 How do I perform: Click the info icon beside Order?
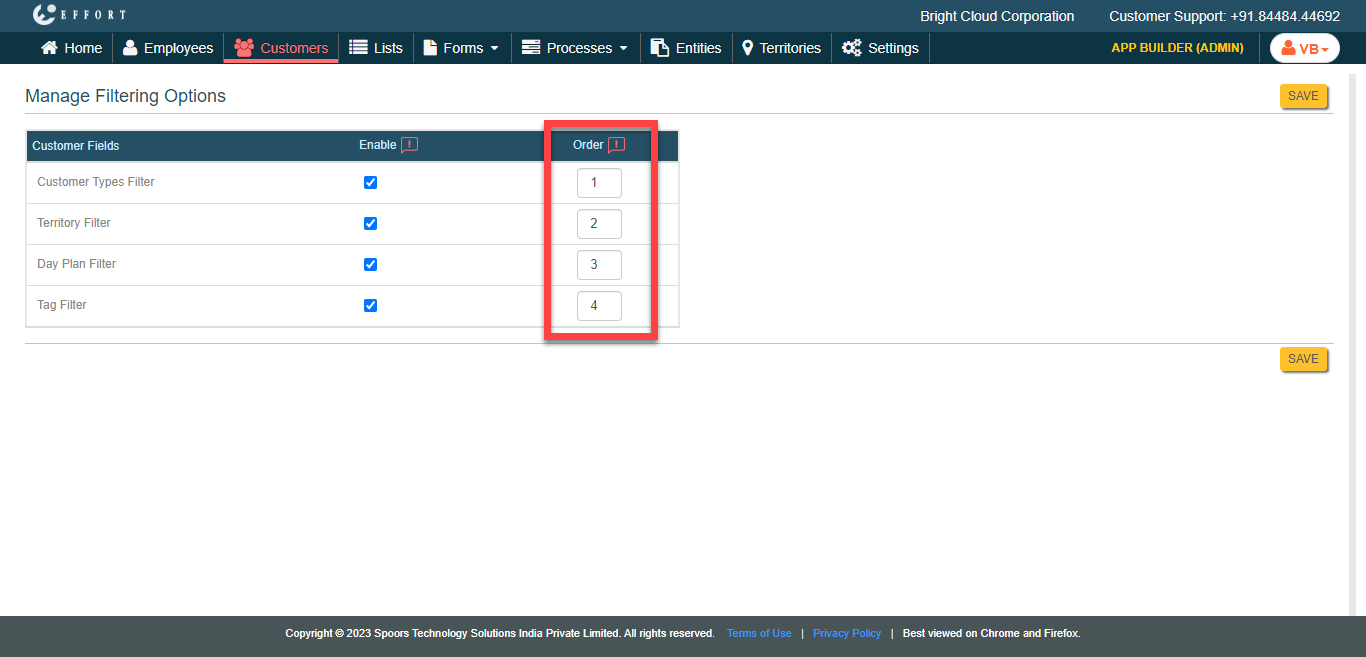tap(616, 145)
